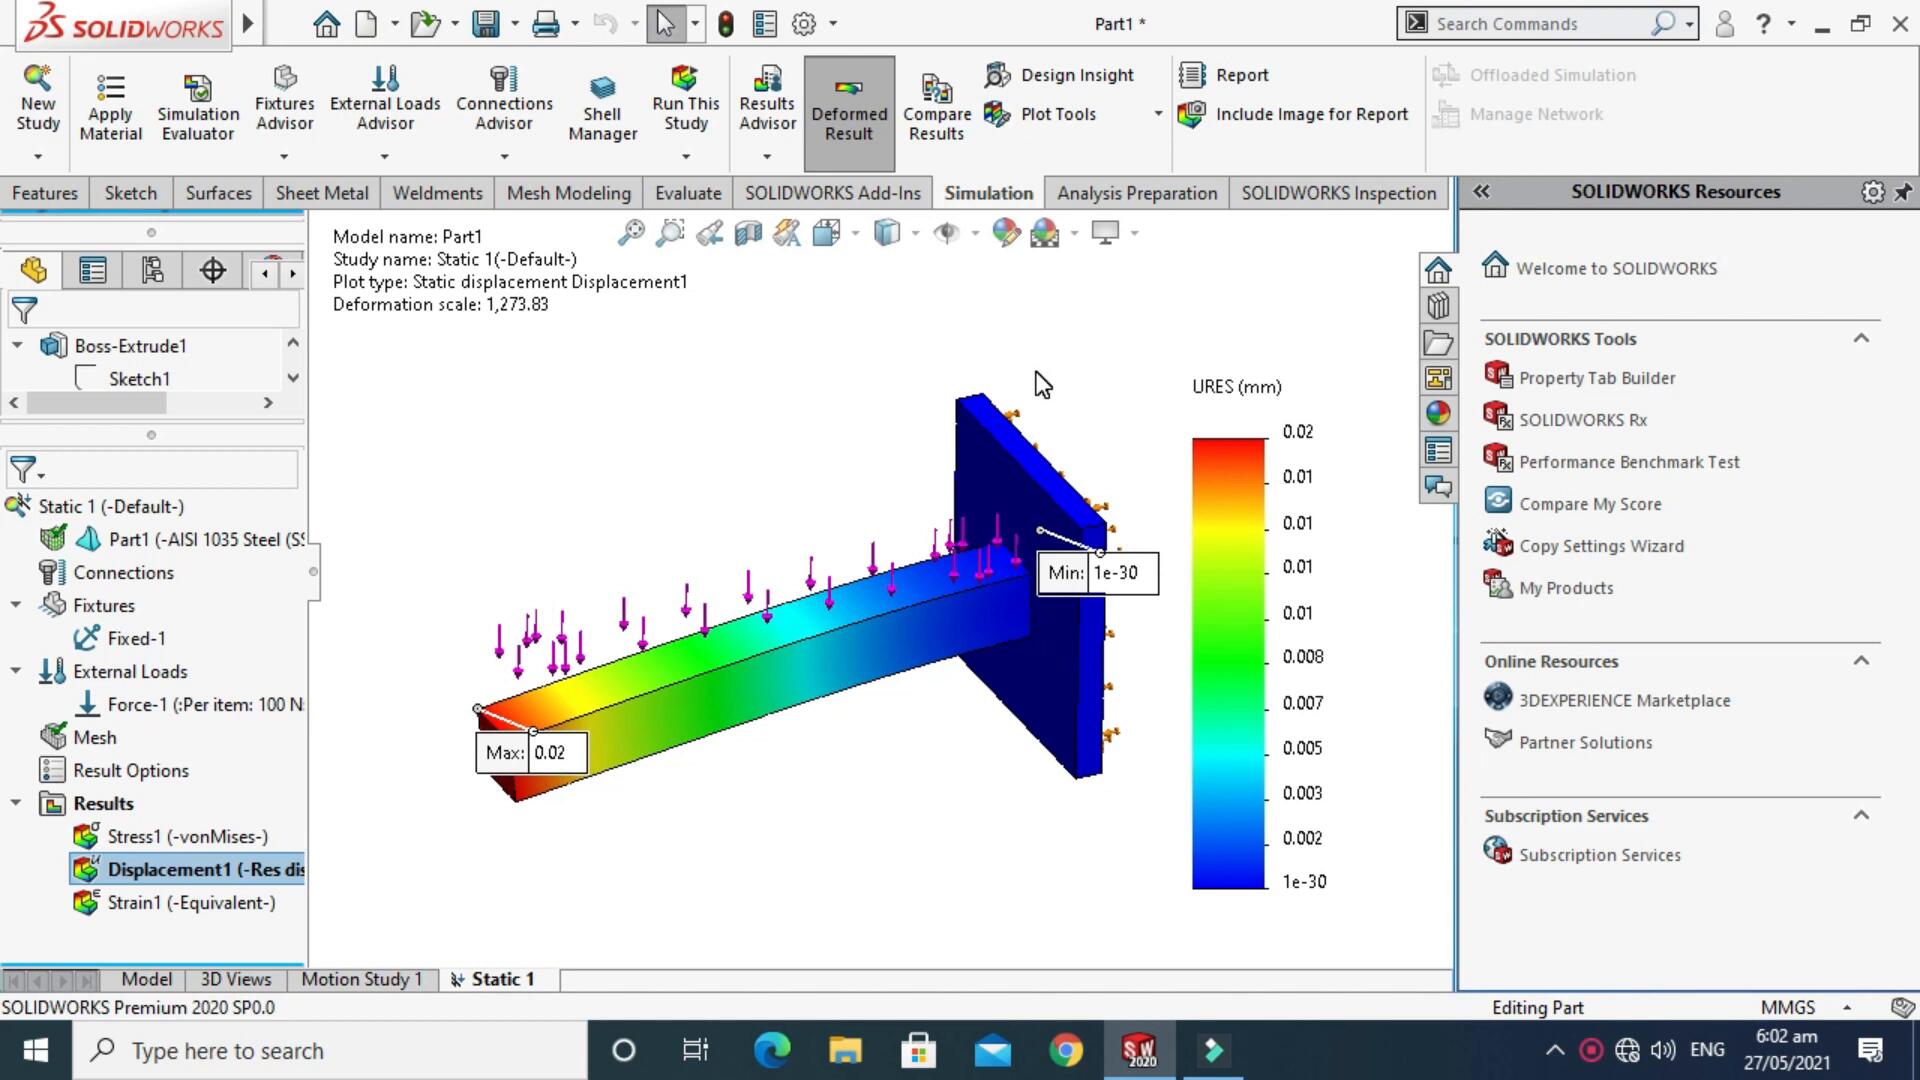Open the 3DEXPERIENCE Marketplace link
The height and width of the screenshot is (1080, 1920).
[1623, 701]
